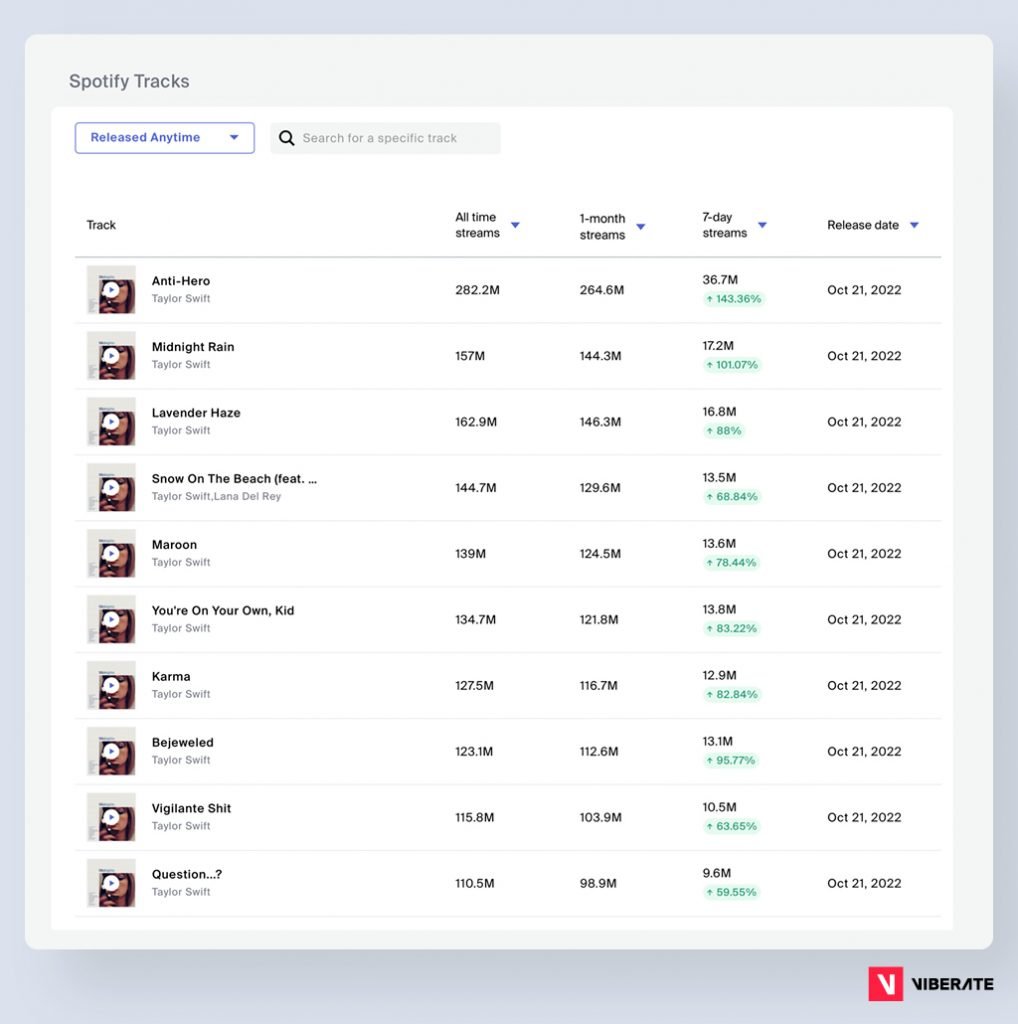Open Snow On The Beach track title
Screen dimensions: 1018x1024
234,479
